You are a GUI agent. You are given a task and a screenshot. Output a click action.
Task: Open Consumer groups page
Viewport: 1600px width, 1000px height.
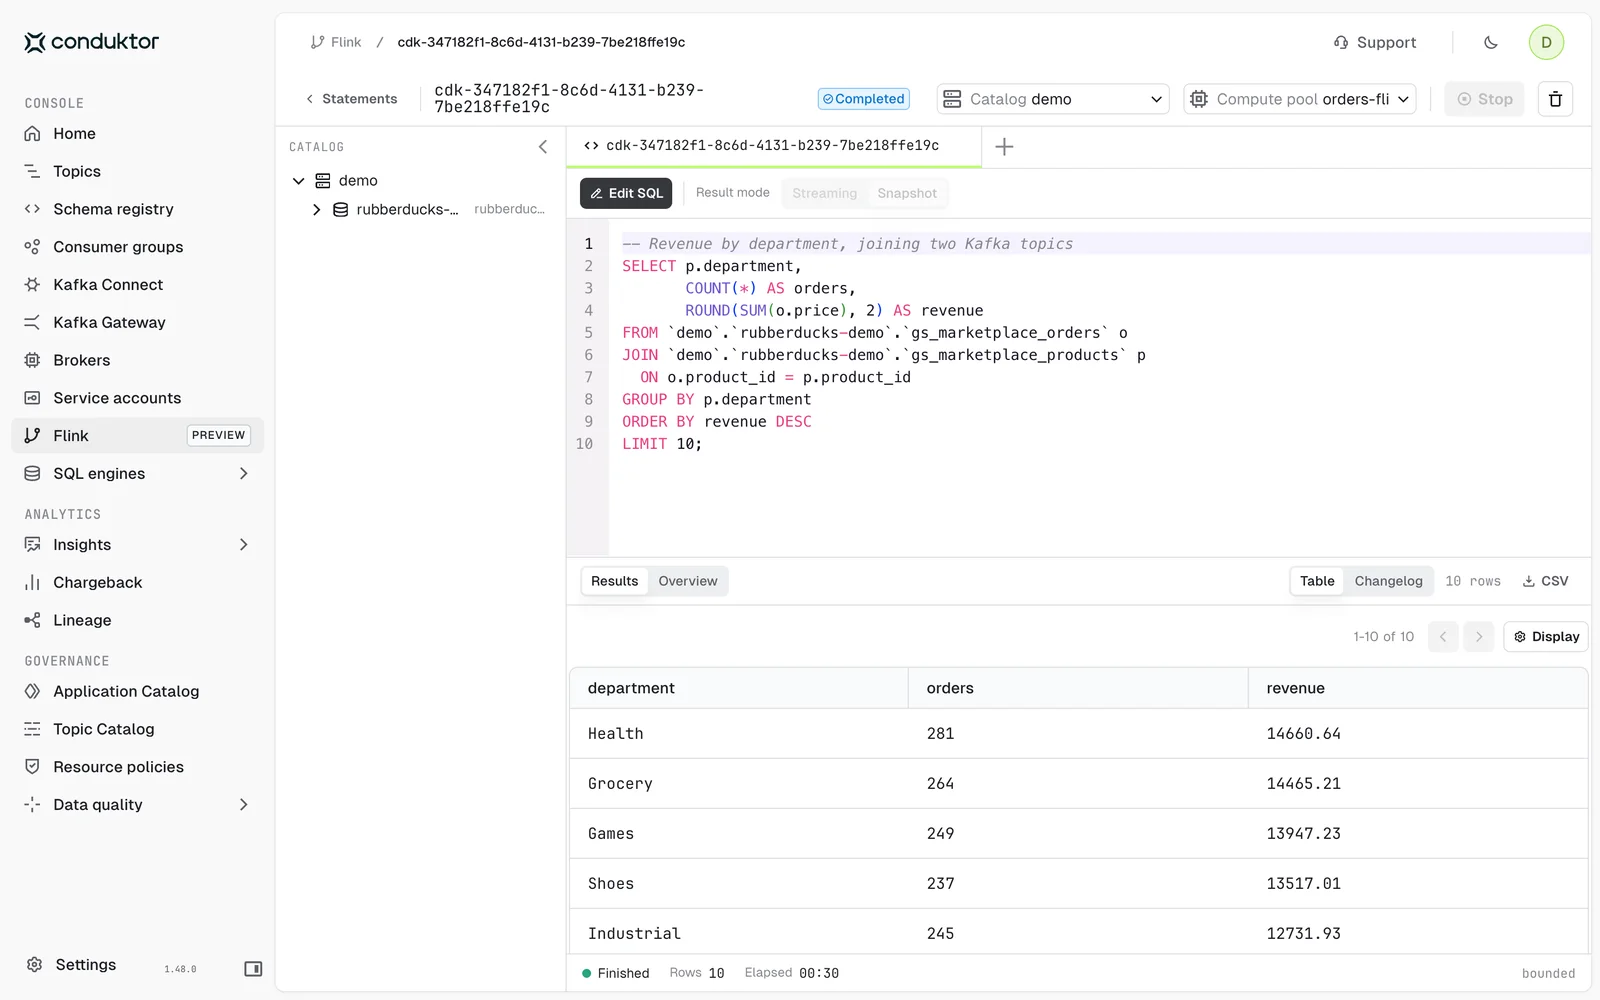pyautogui.click(x=137, y=247)
